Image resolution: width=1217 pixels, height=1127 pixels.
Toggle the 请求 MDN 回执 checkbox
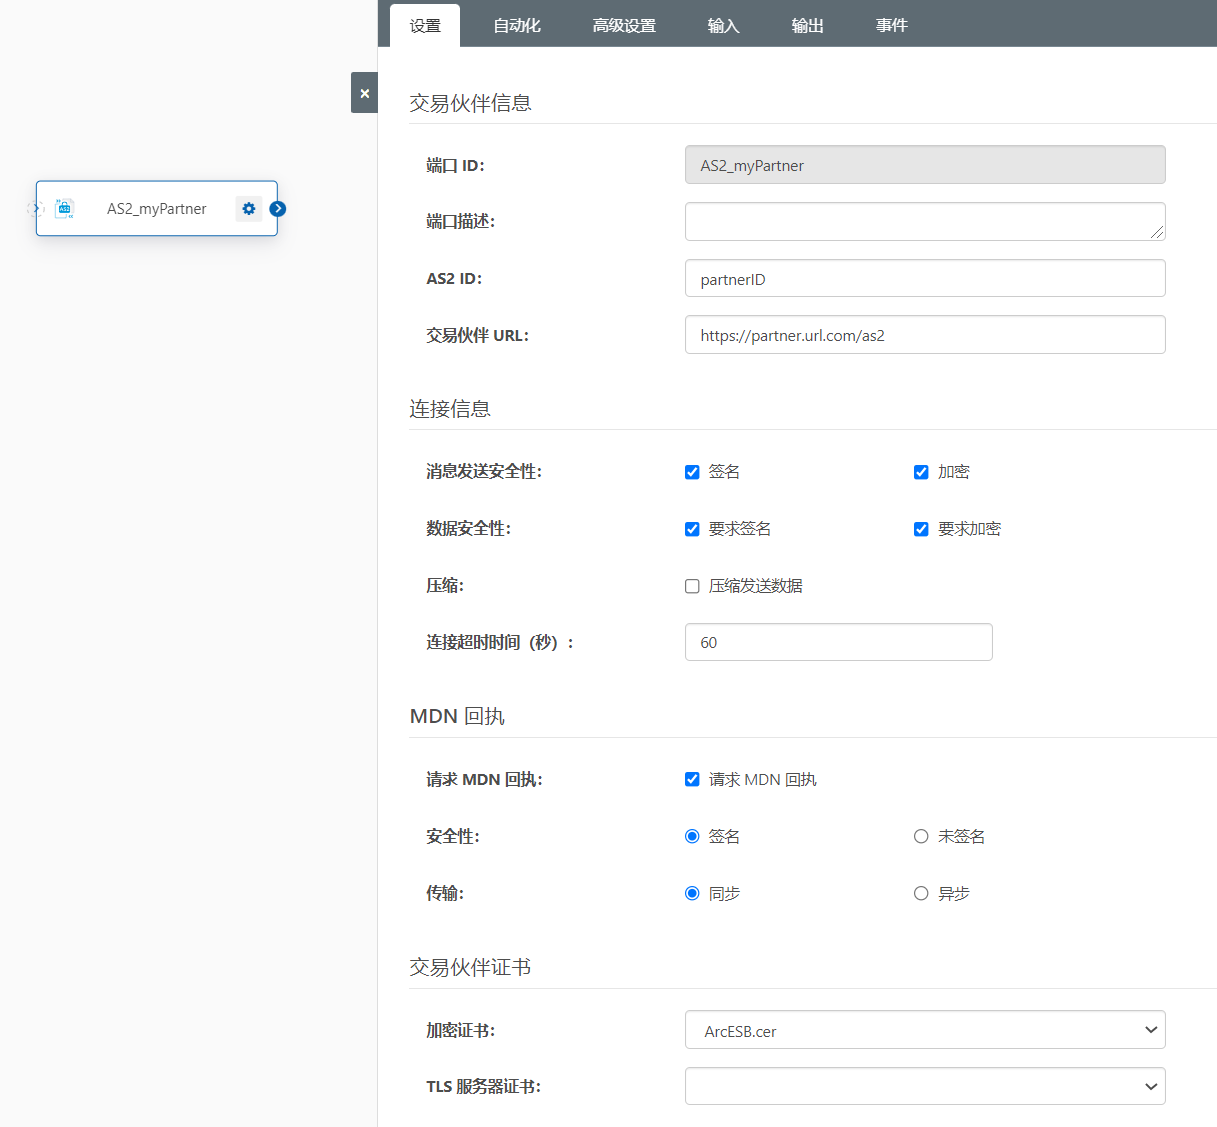(692, 779)
